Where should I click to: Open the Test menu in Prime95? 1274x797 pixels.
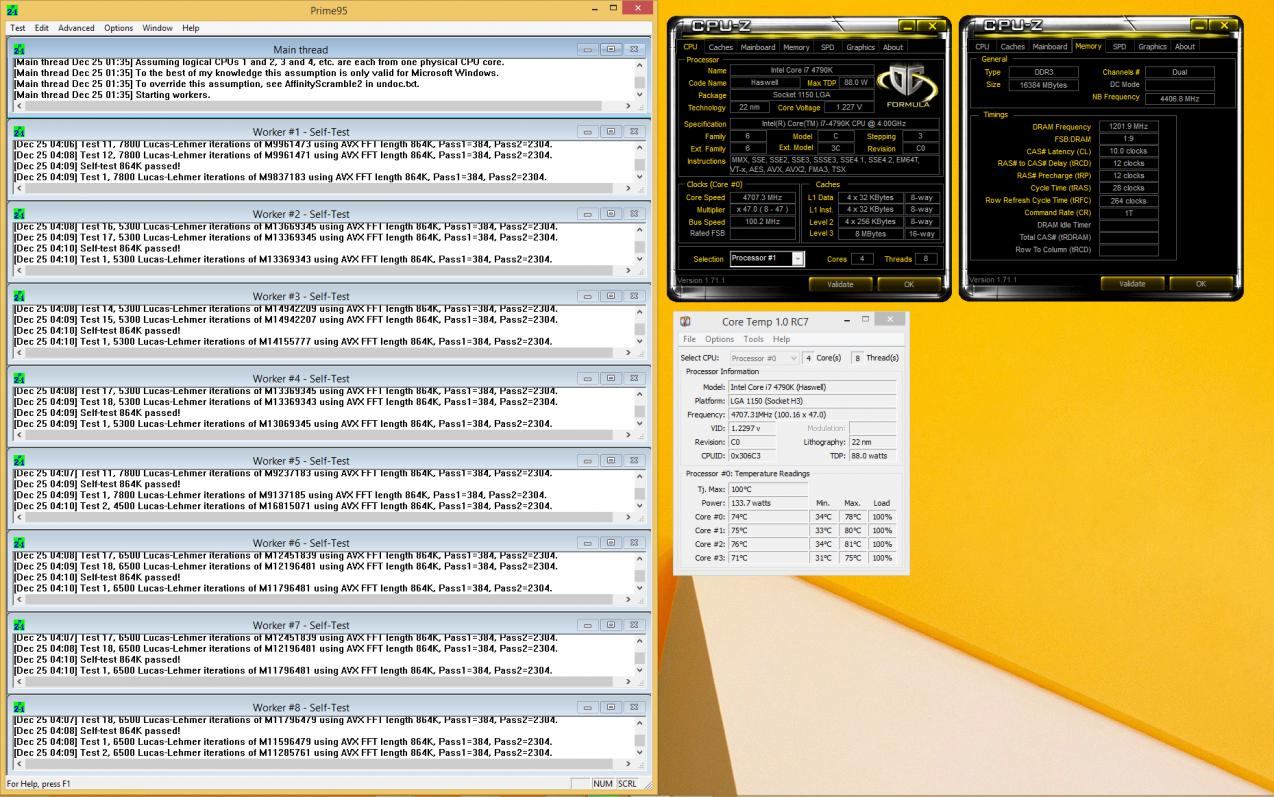pos(17,28)
